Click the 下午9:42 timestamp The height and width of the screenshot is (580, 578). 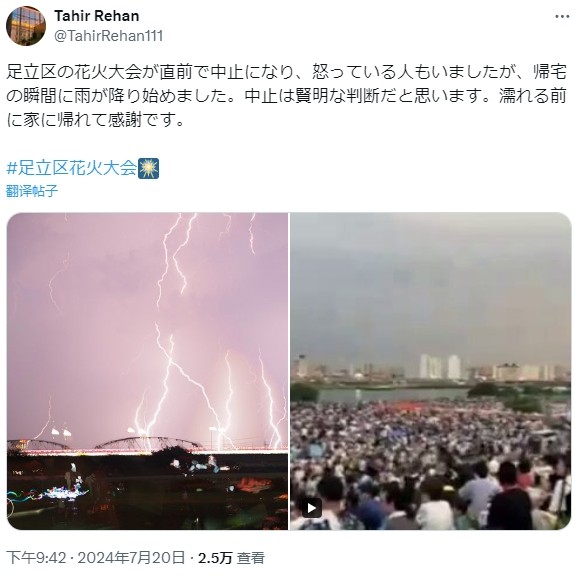(x=36, y=557)
